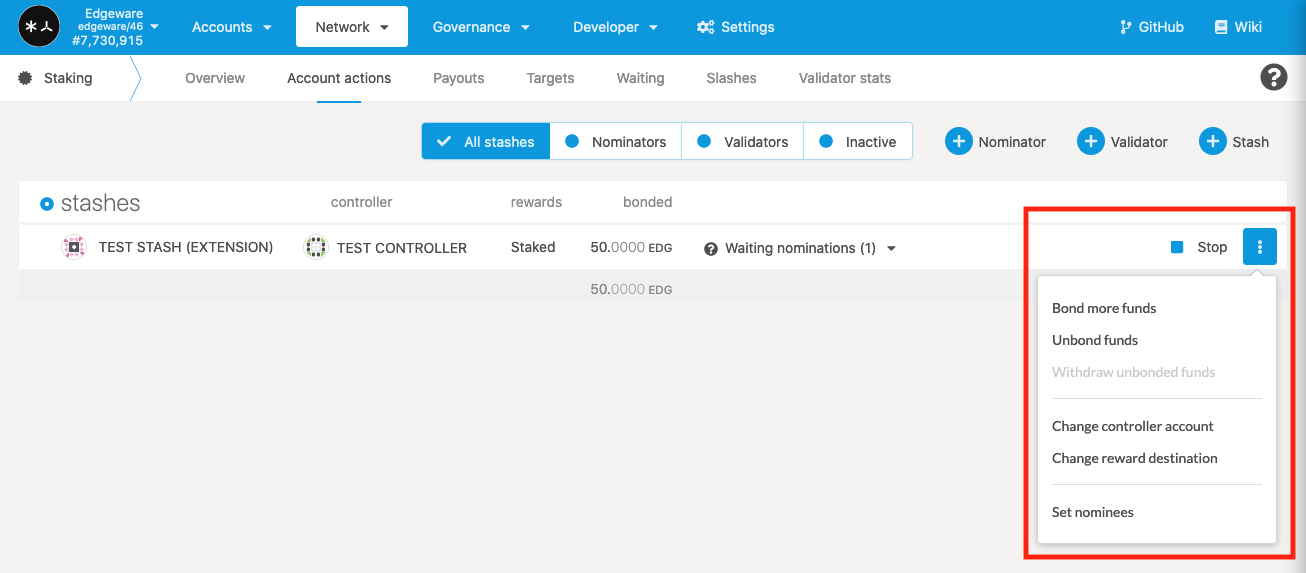The height and width of the screenshot is (573, 1306).
Task: Click the three-dot stash options button
Action: click(x=1259, y=247)
